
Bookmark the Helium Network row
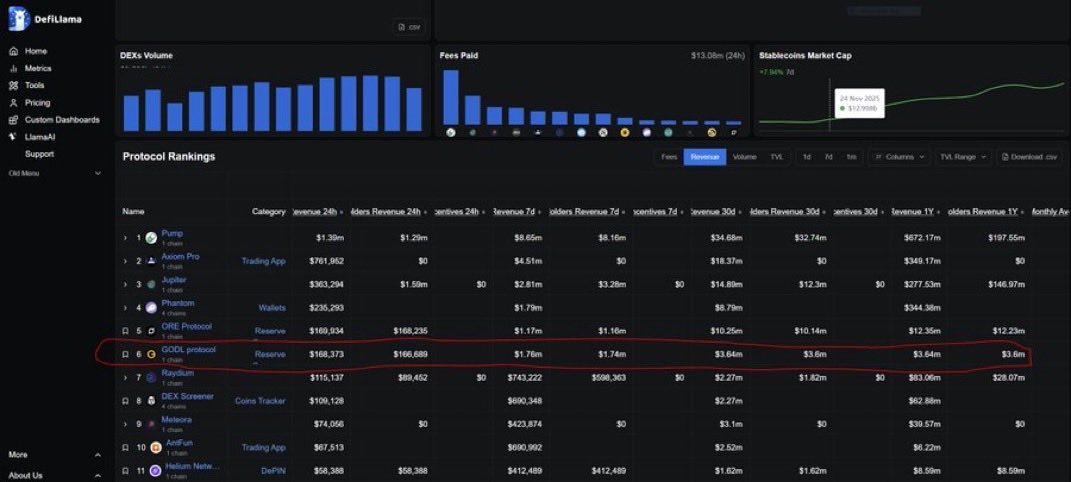pyautogui.click(x=125, y=471)
